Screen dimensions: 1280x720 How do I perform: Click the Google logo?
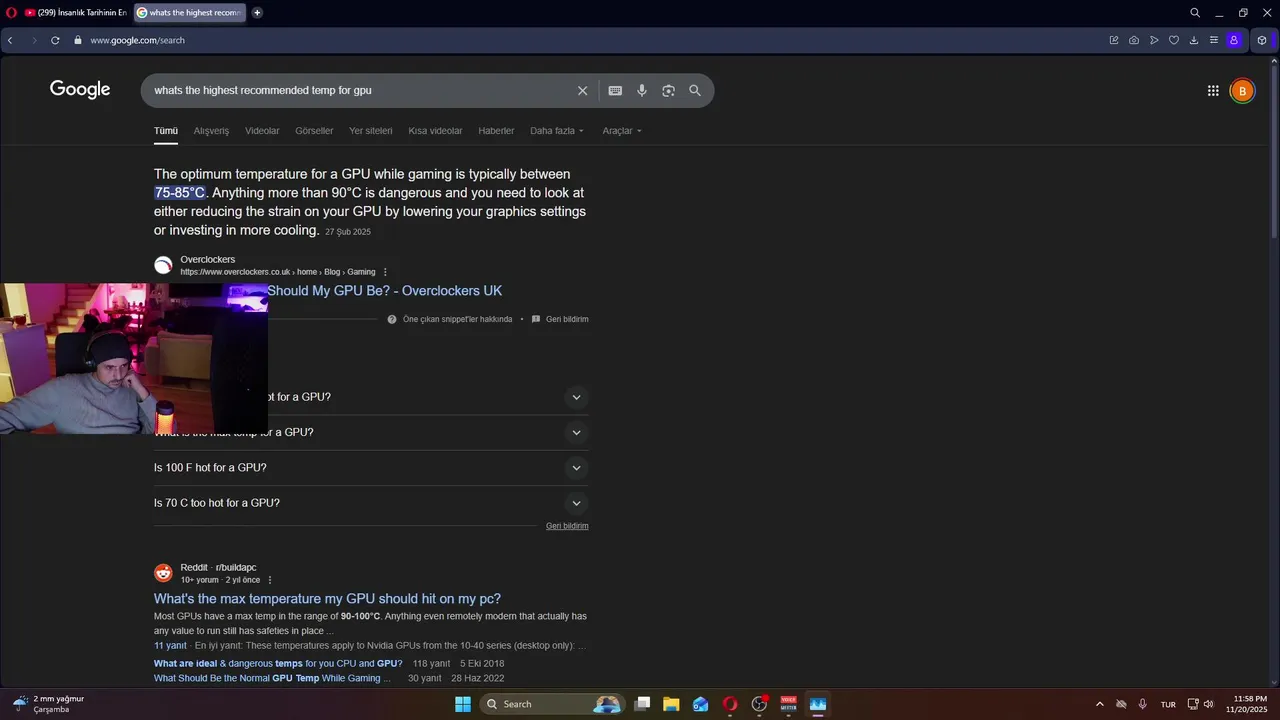pyautogui.click(x=80, y=90)
